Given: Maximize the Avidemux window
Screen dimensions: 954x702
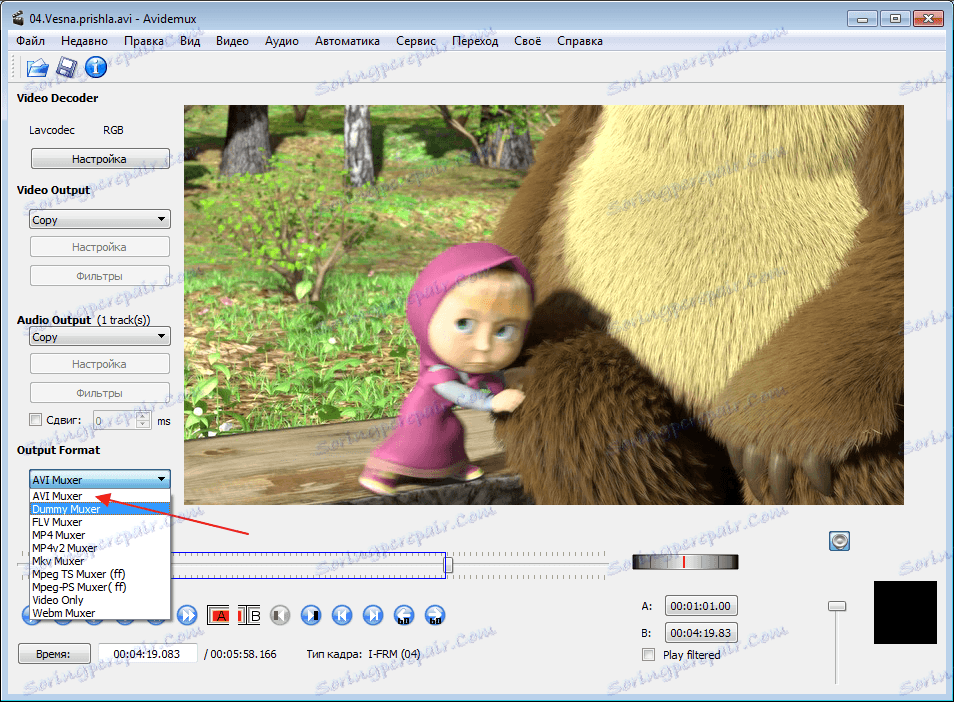Looking at the screenshot, I should click(895, 19).
